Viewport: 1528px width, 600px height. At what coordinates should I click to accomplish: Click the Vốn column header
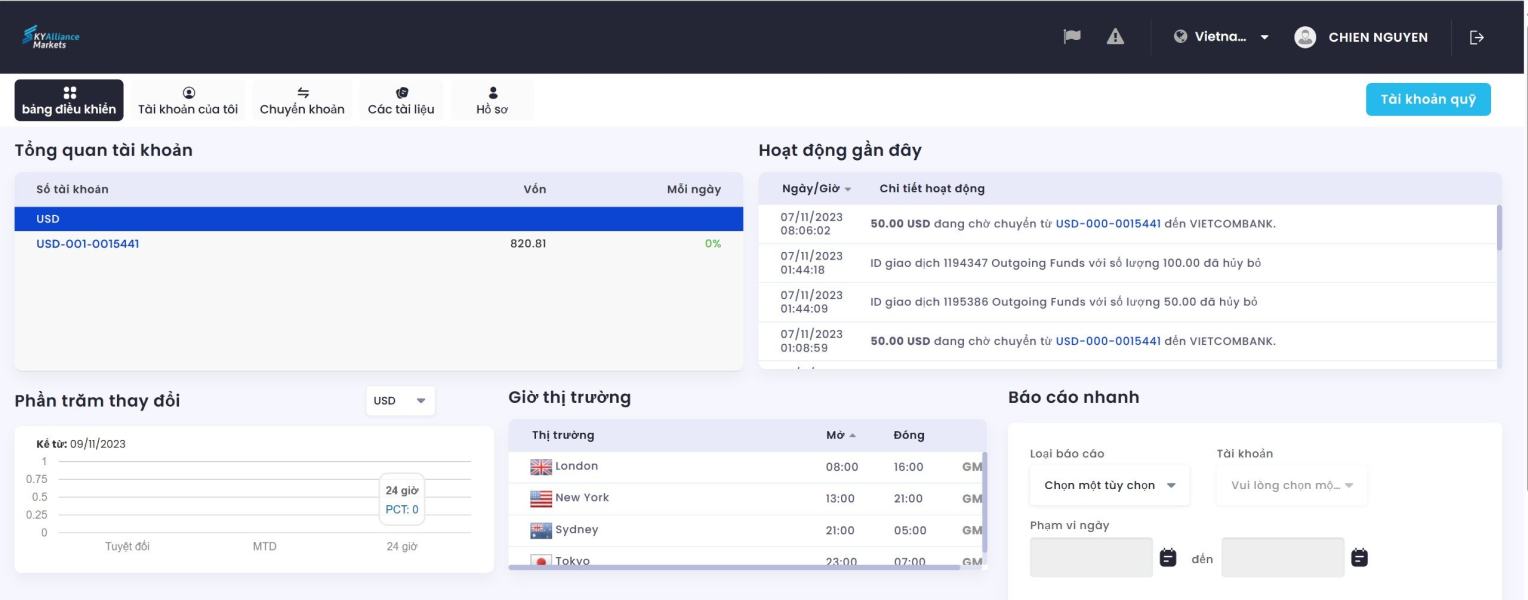pos(535,189)
